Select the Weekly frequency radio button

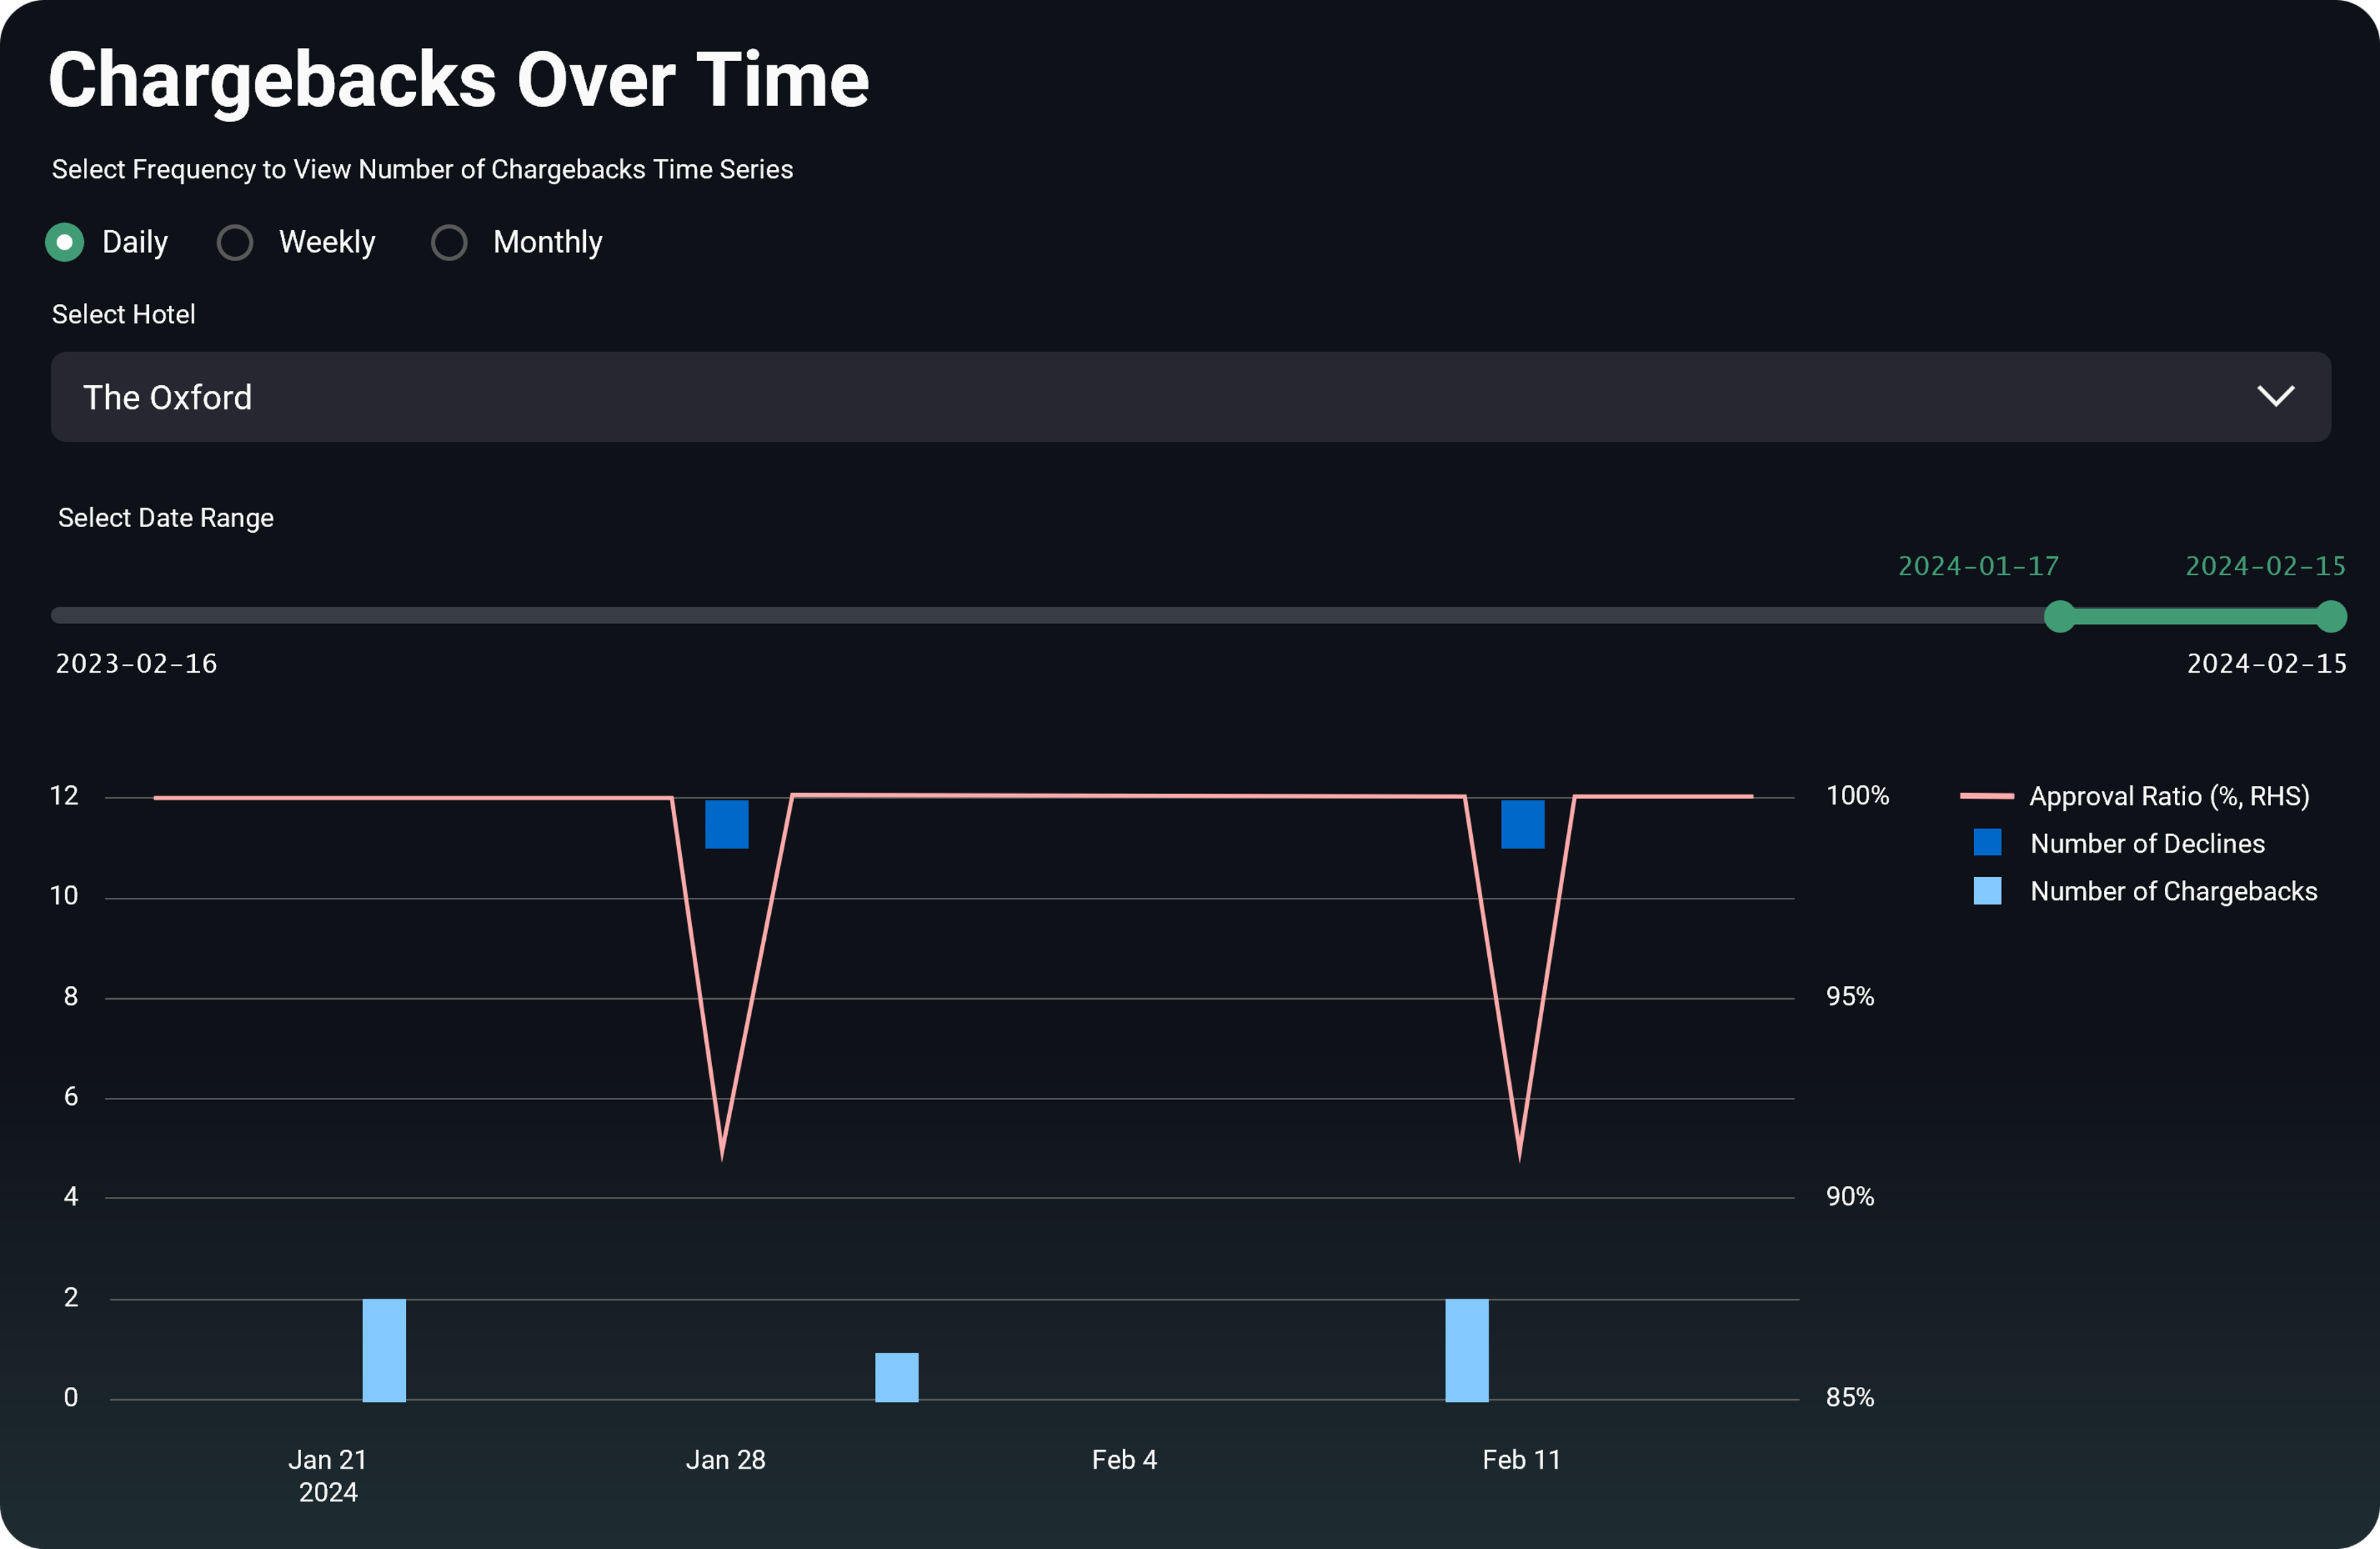click(x=235, y=242)
